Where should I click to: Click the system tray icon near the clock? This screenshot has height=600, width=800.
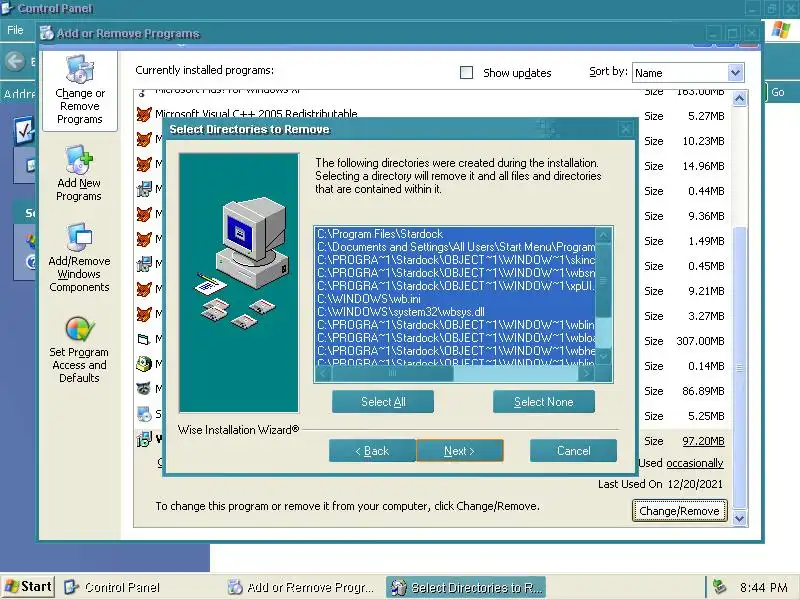tap(719, 587)
